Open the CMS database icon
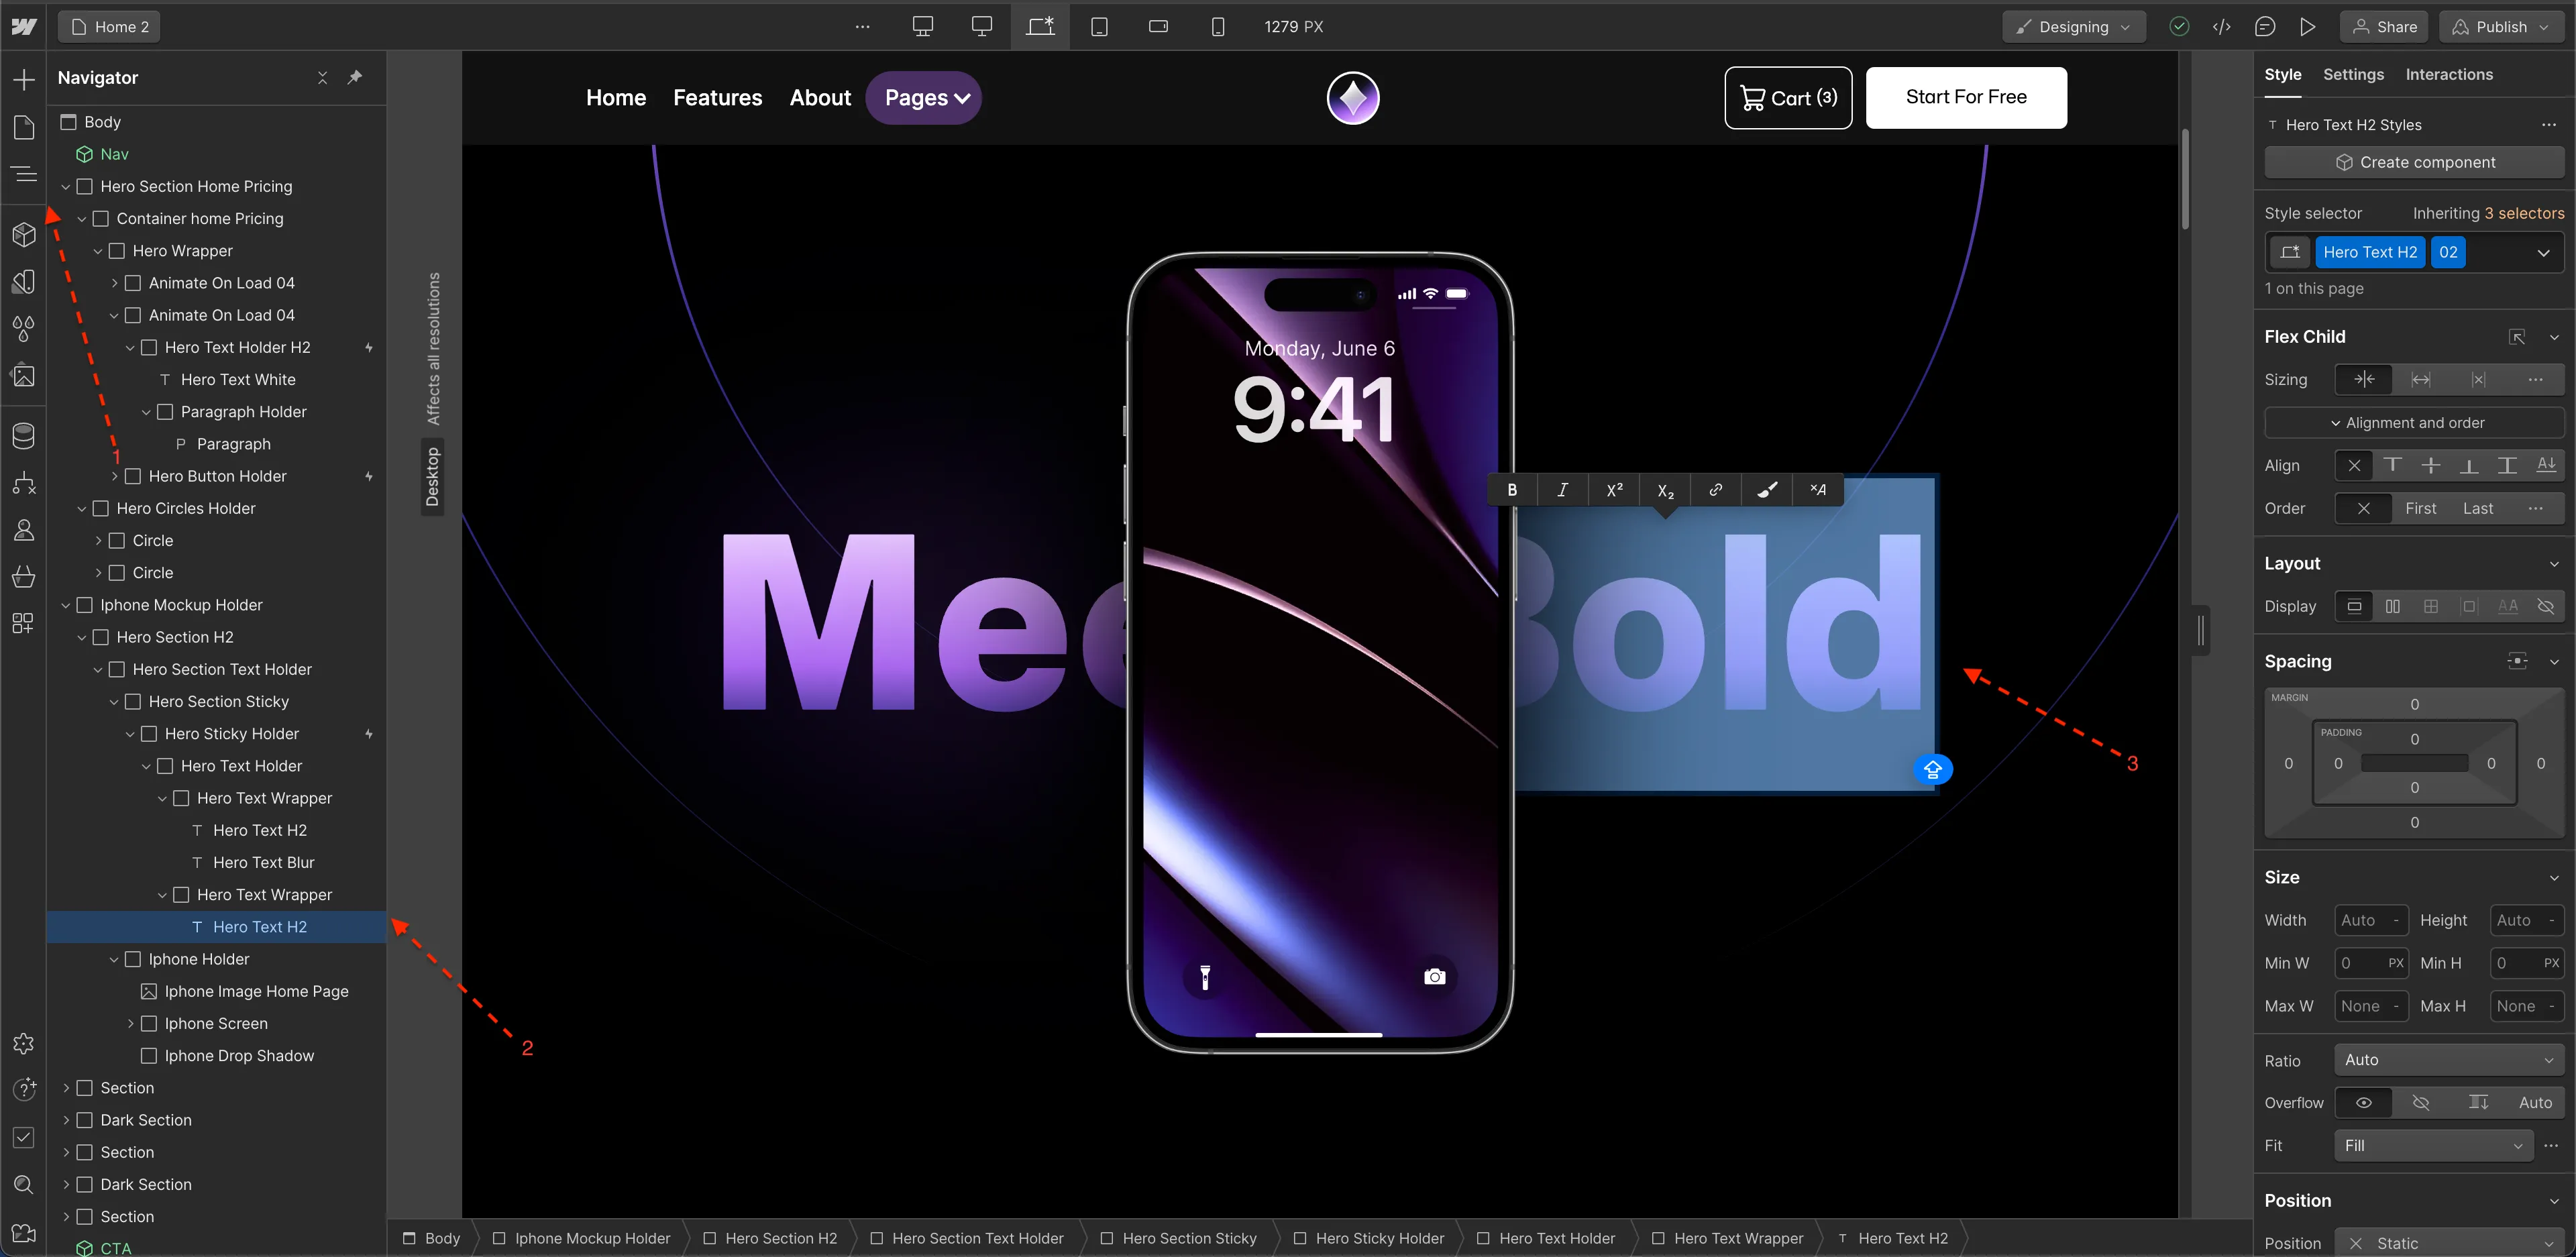 point(24,436)
